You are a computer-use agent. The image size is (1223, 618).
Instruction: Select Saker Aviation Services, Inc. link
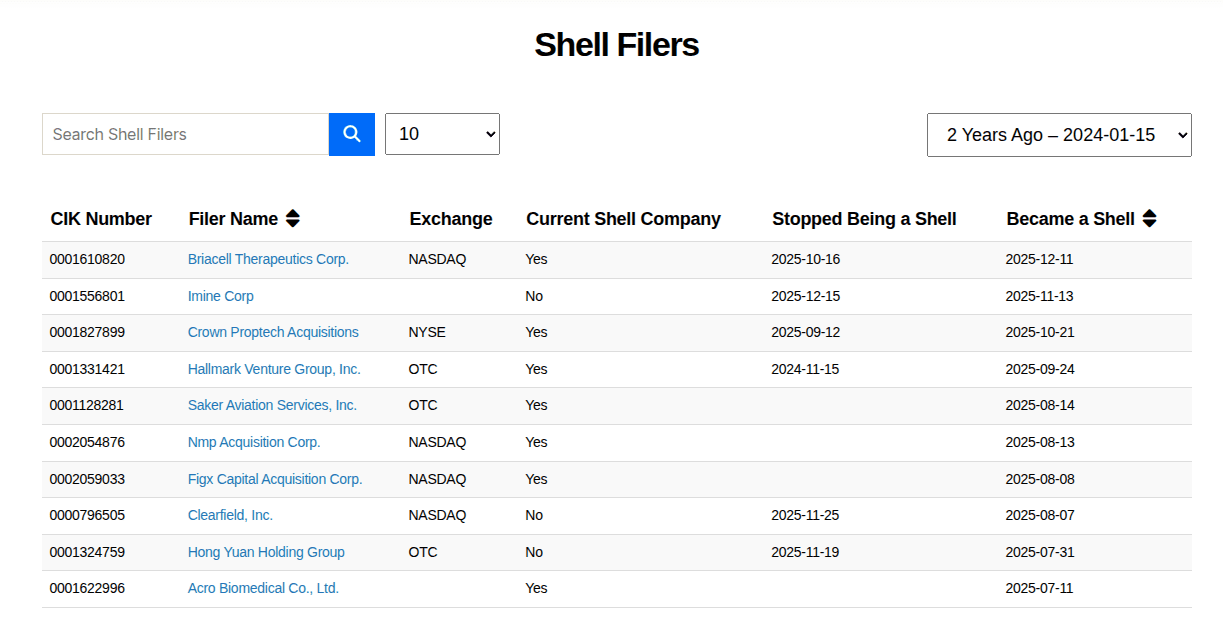(272, 405)
